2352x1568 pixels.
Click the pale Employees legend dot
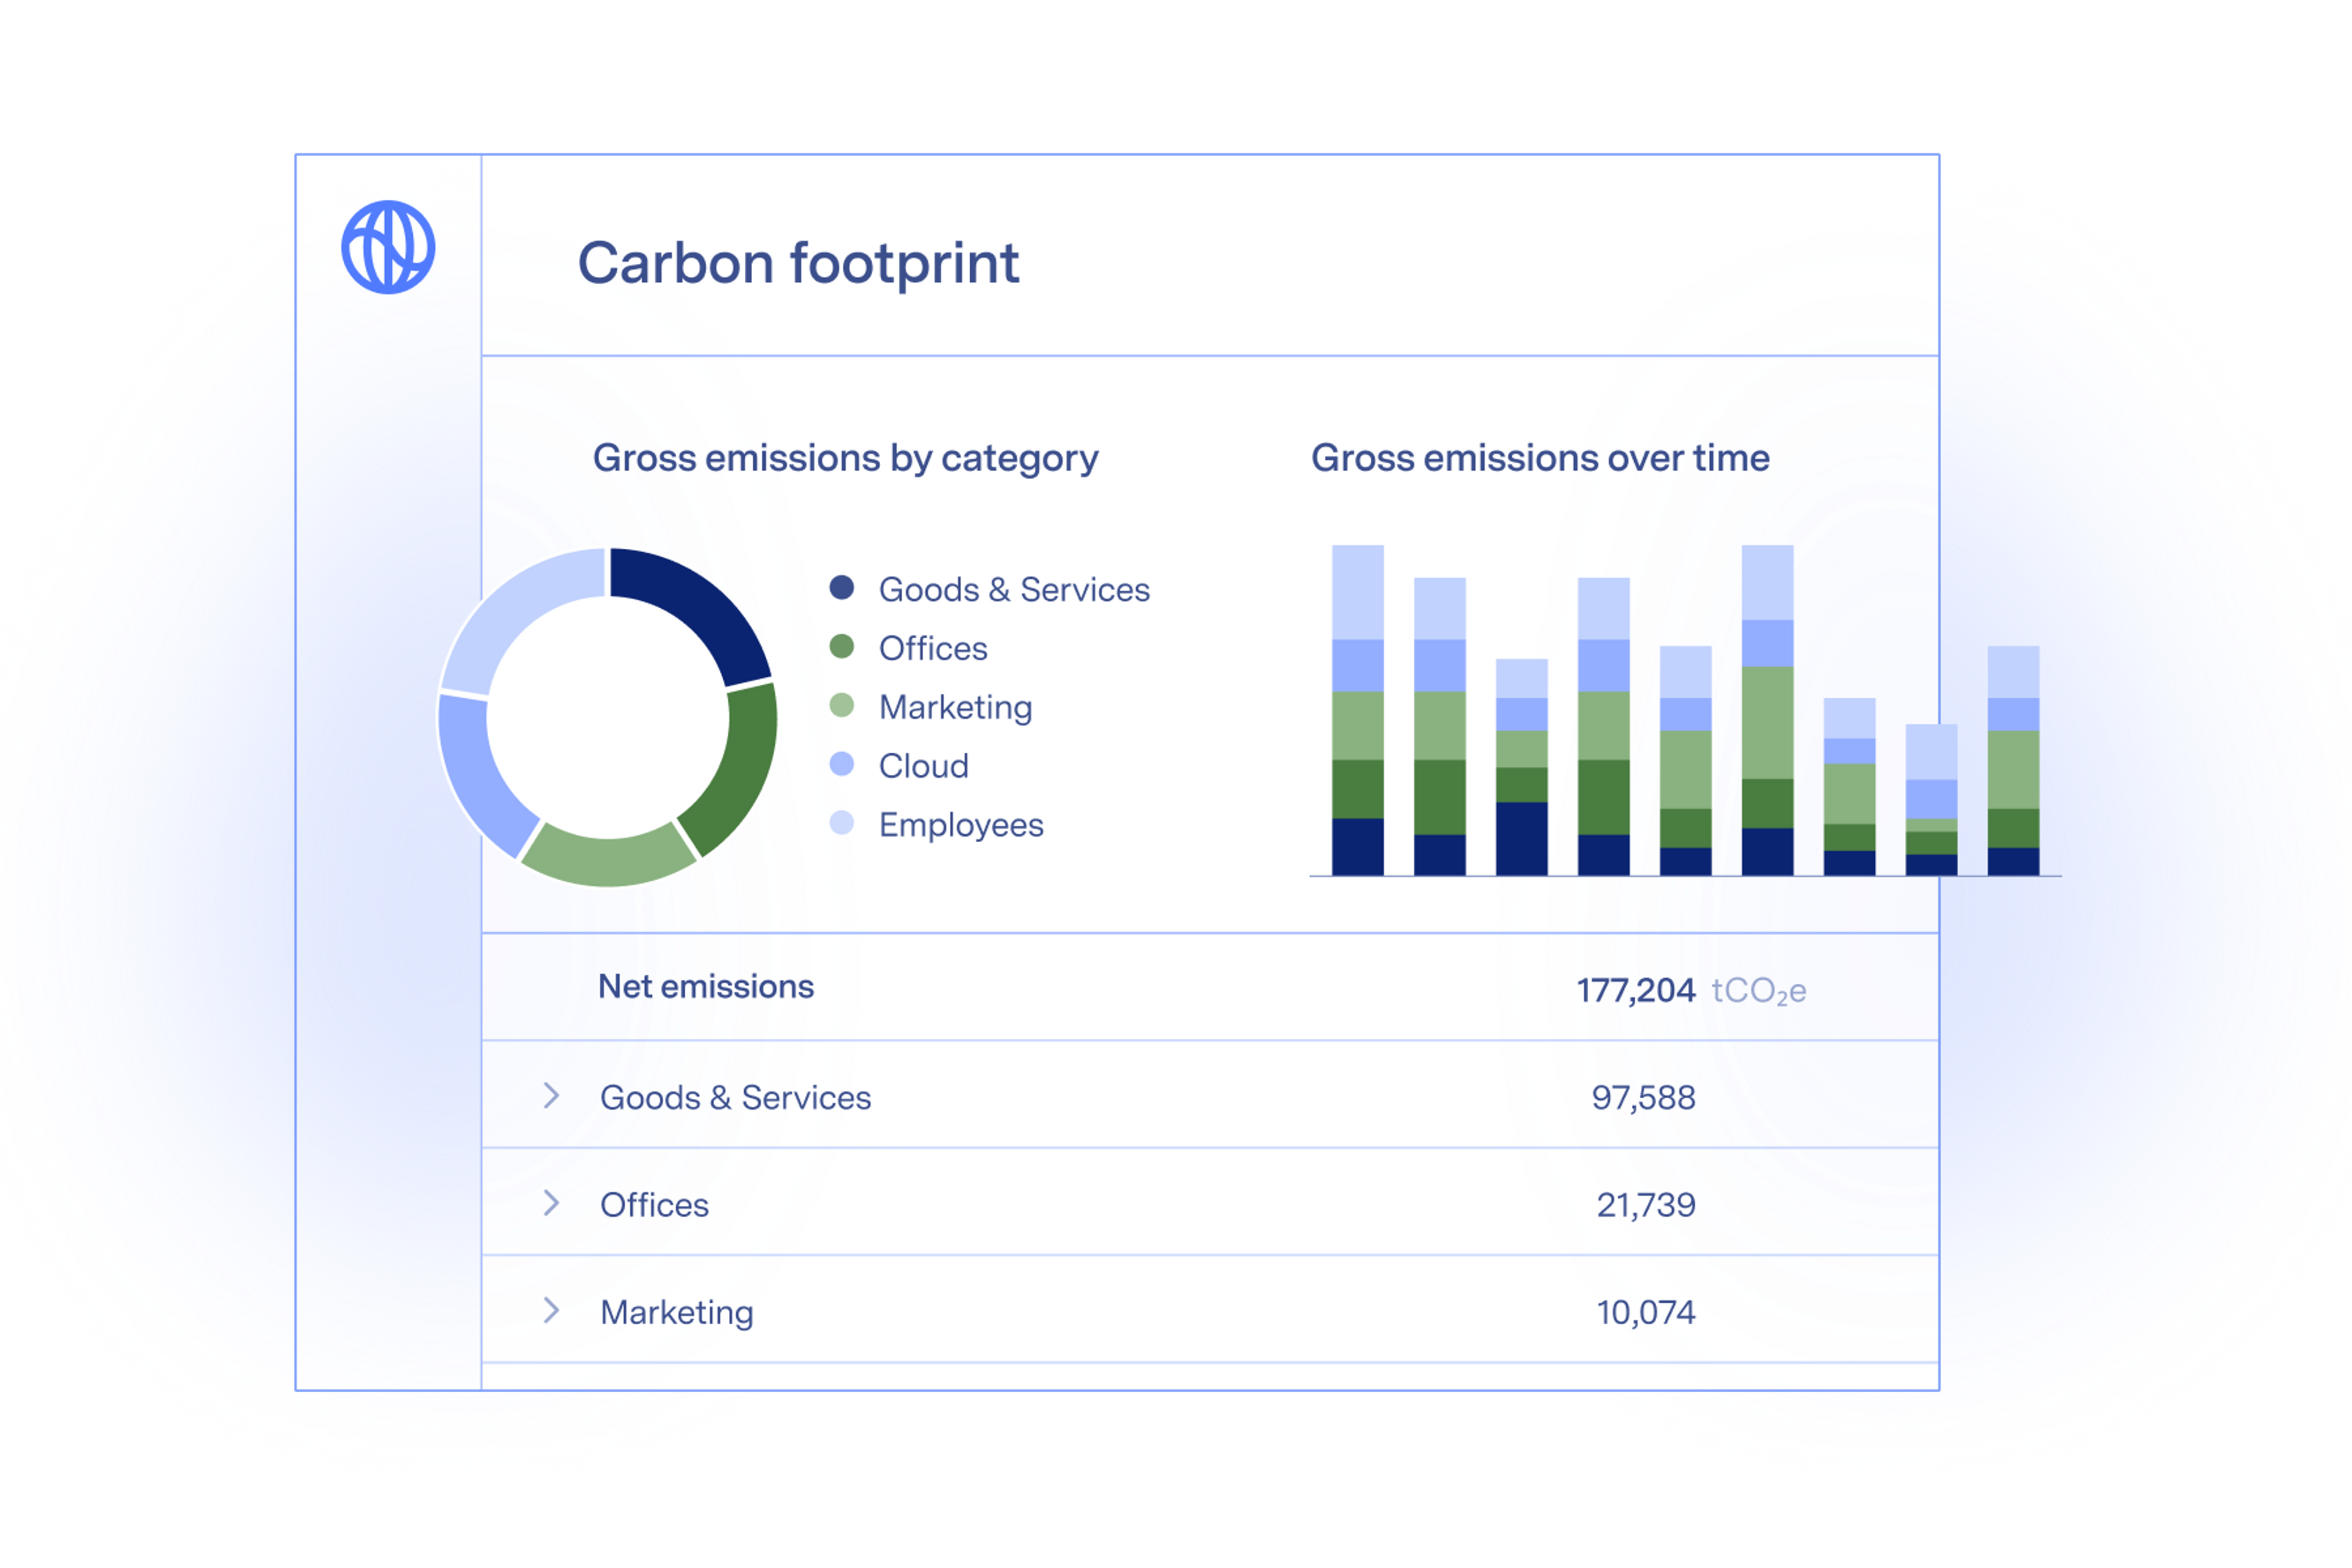point(842,824)
